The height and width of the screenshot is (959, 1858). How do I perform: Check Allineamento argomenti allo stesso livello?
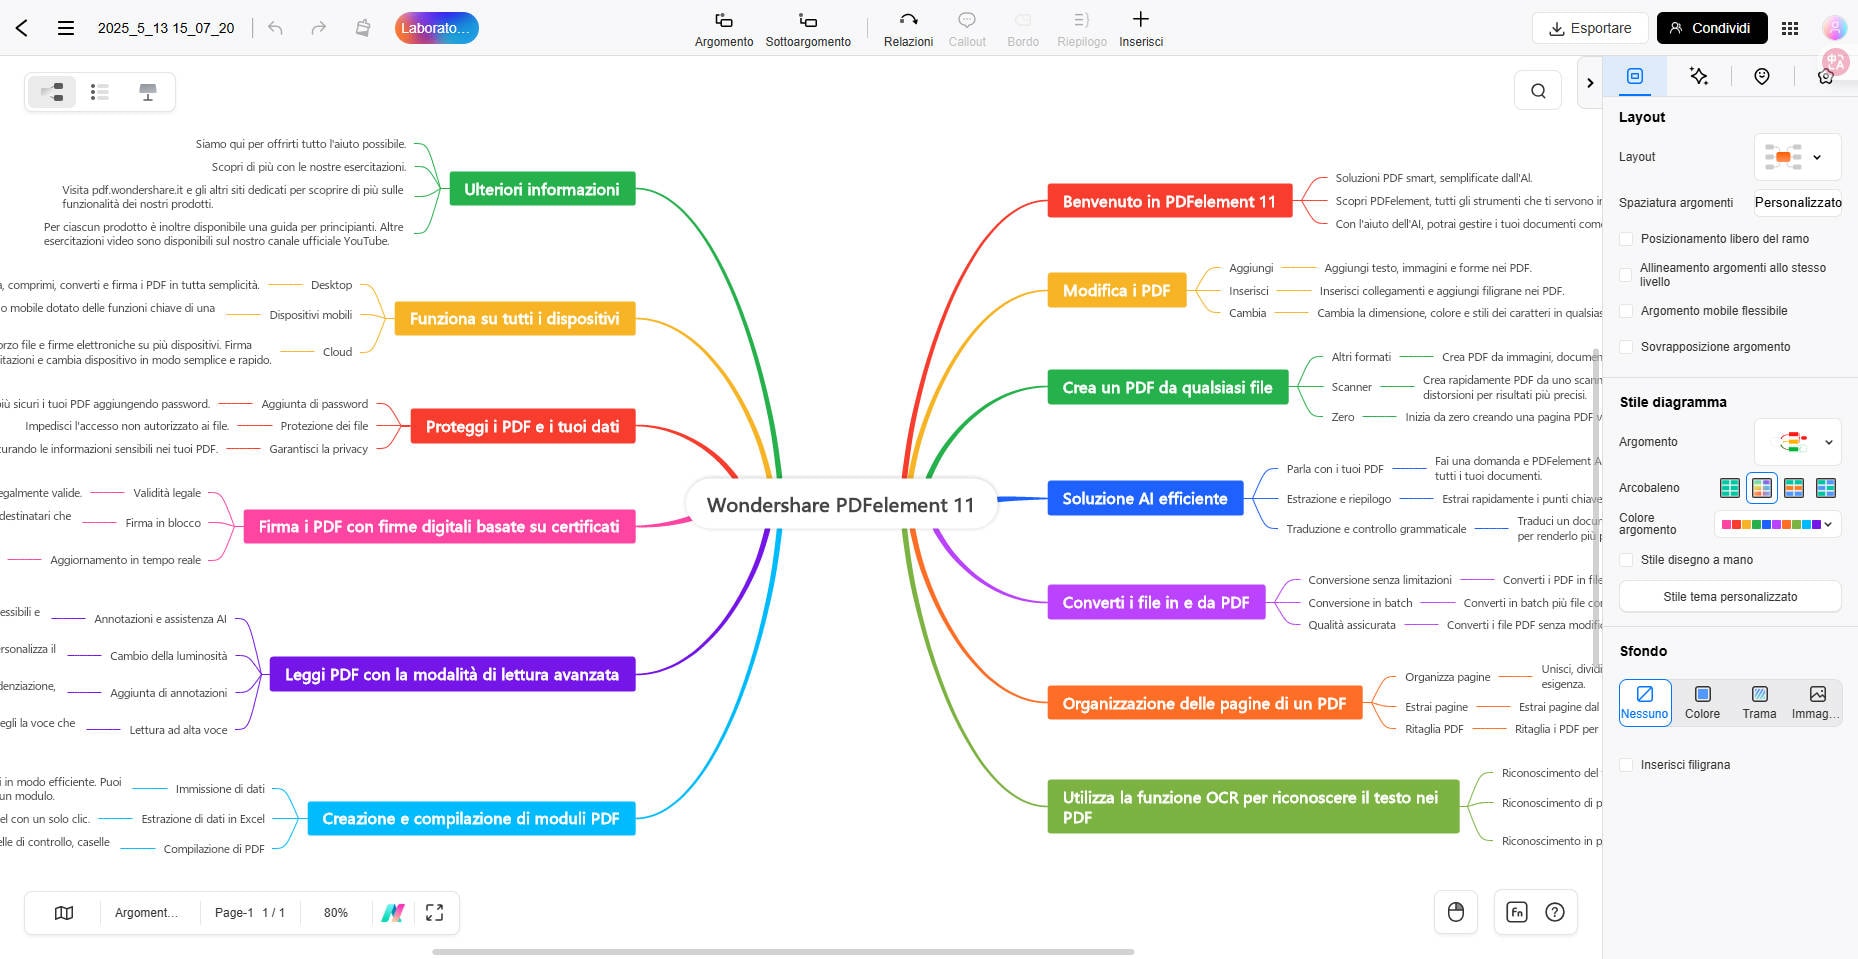coord(1626,275)
